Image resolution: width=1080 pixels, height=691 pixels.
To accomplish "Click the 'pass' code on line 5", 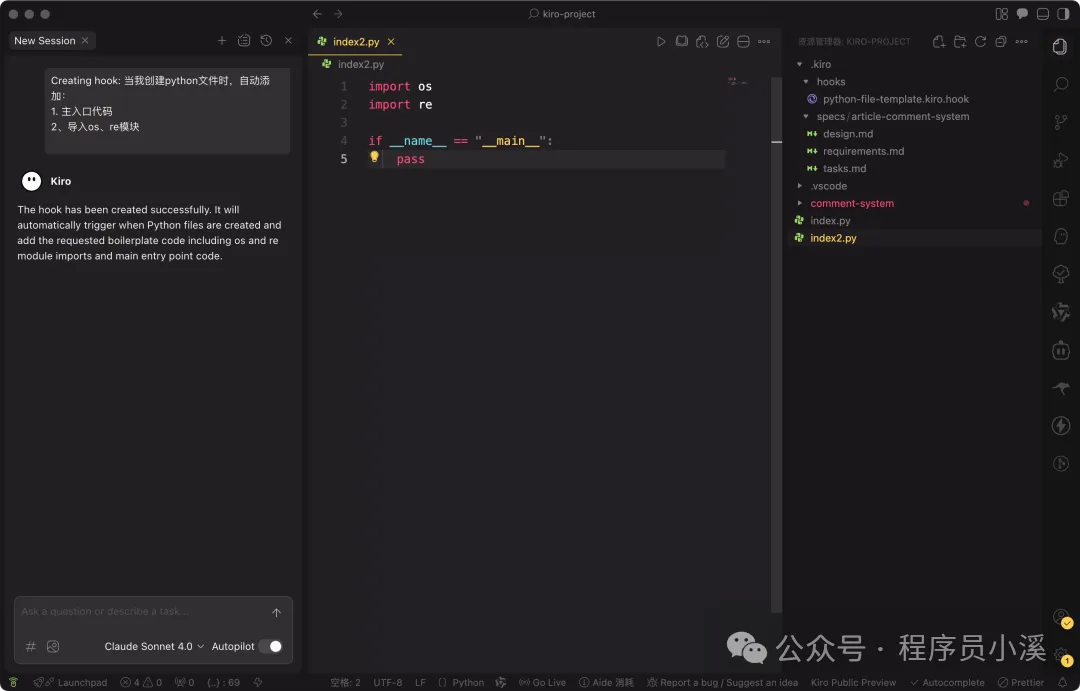I will click(411, 159).
